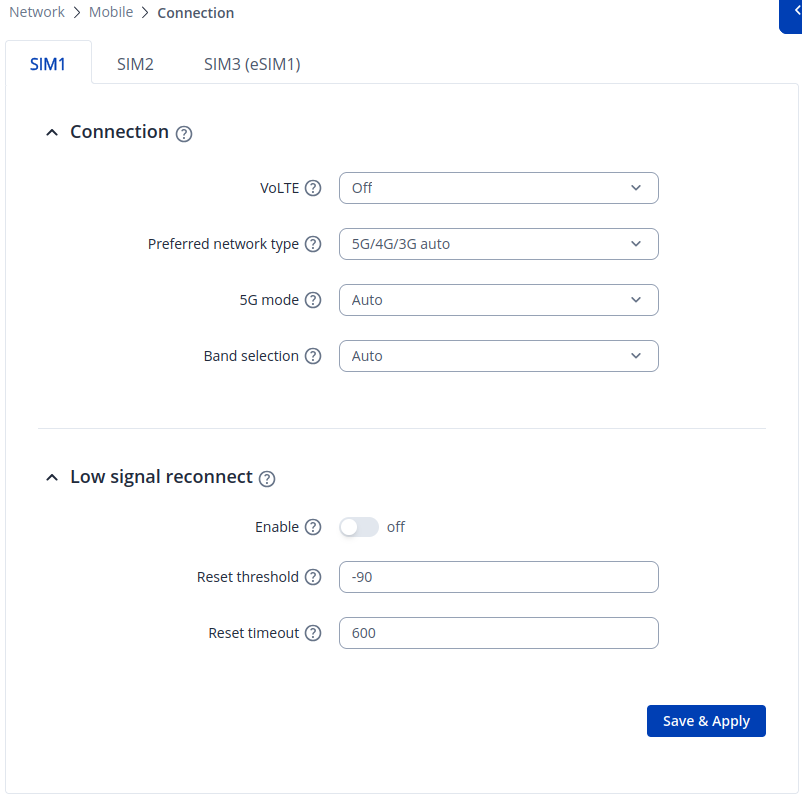
Task: Click help icon next to Enable label
Action: coord(313,527)
